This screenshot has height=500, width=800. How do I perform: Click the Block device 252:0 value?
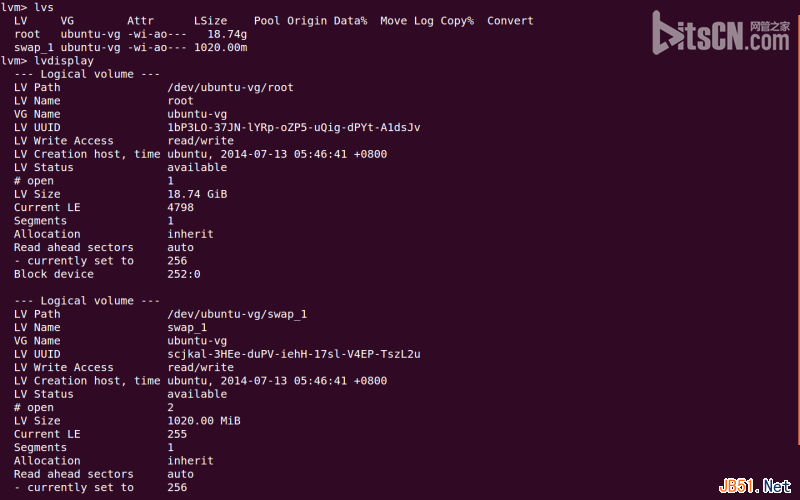184,274
